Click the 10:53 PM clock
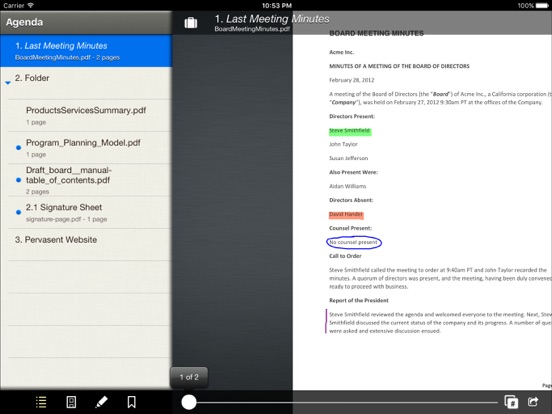The image size is (552, 414). coord(276,5)
